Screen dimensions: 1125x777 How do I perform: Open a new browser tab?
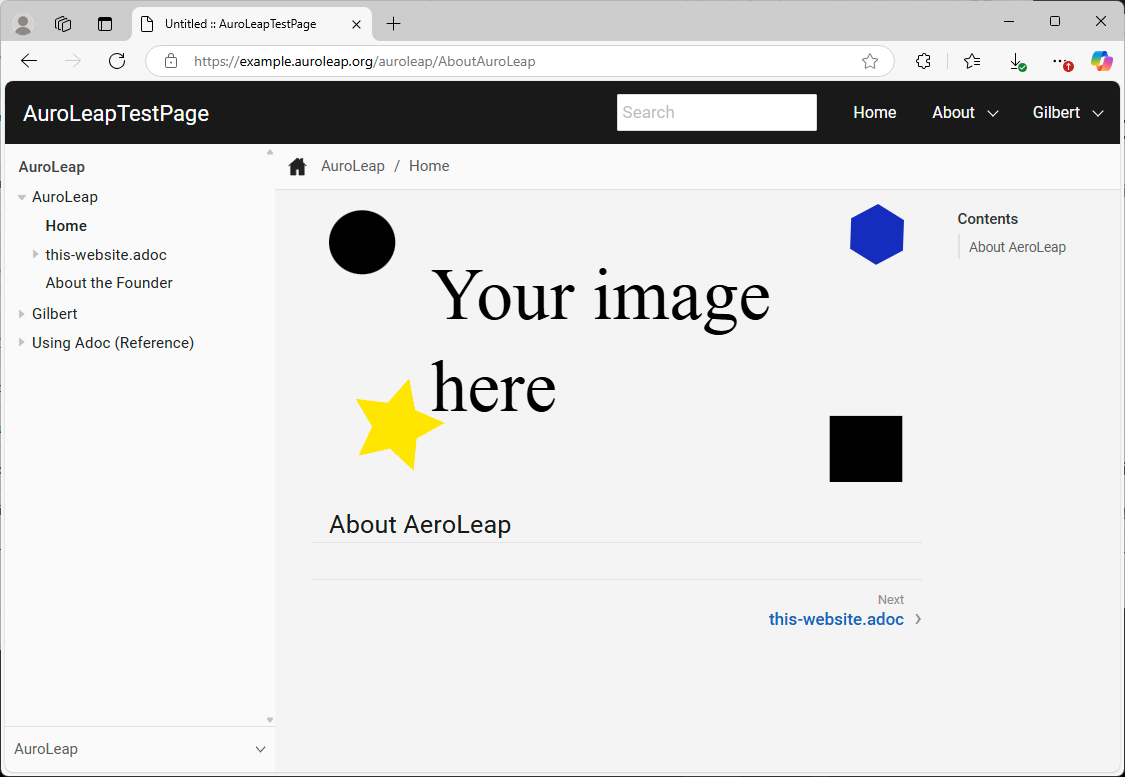point(394,24)
